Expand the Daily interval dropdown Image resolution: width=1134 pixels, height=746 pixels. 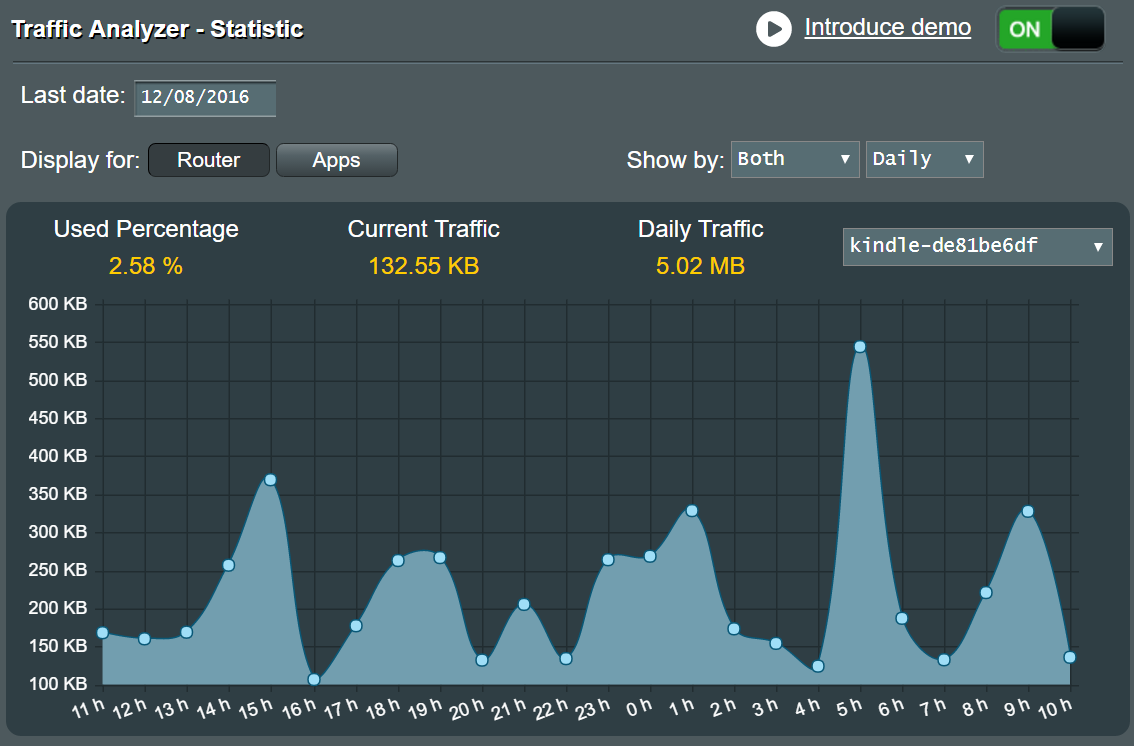[924, 159]
